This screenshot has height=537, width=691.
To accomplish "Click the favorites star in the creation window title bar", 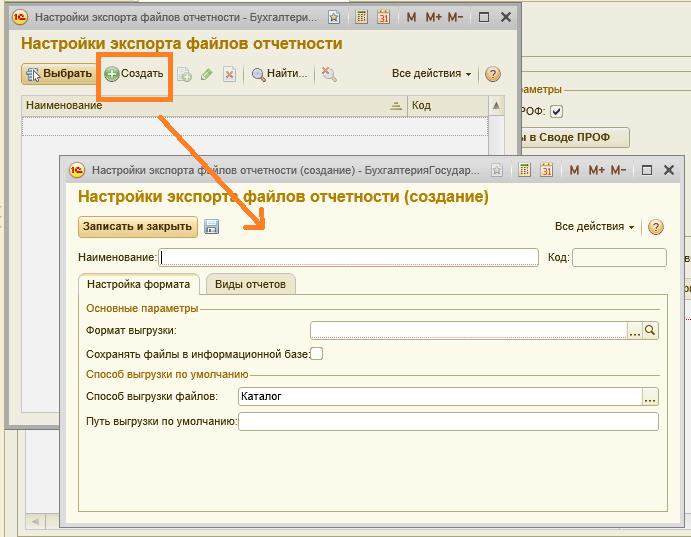I will point(497,170).
